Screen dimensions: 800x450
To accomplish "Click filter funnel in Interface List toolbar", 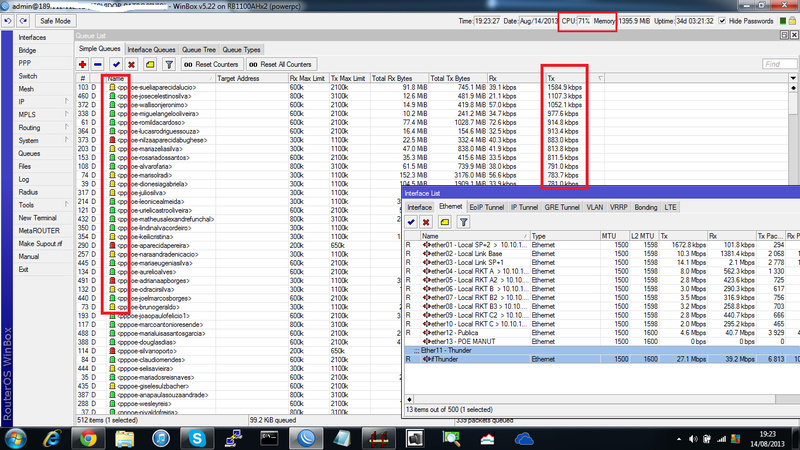I will 463,222.
